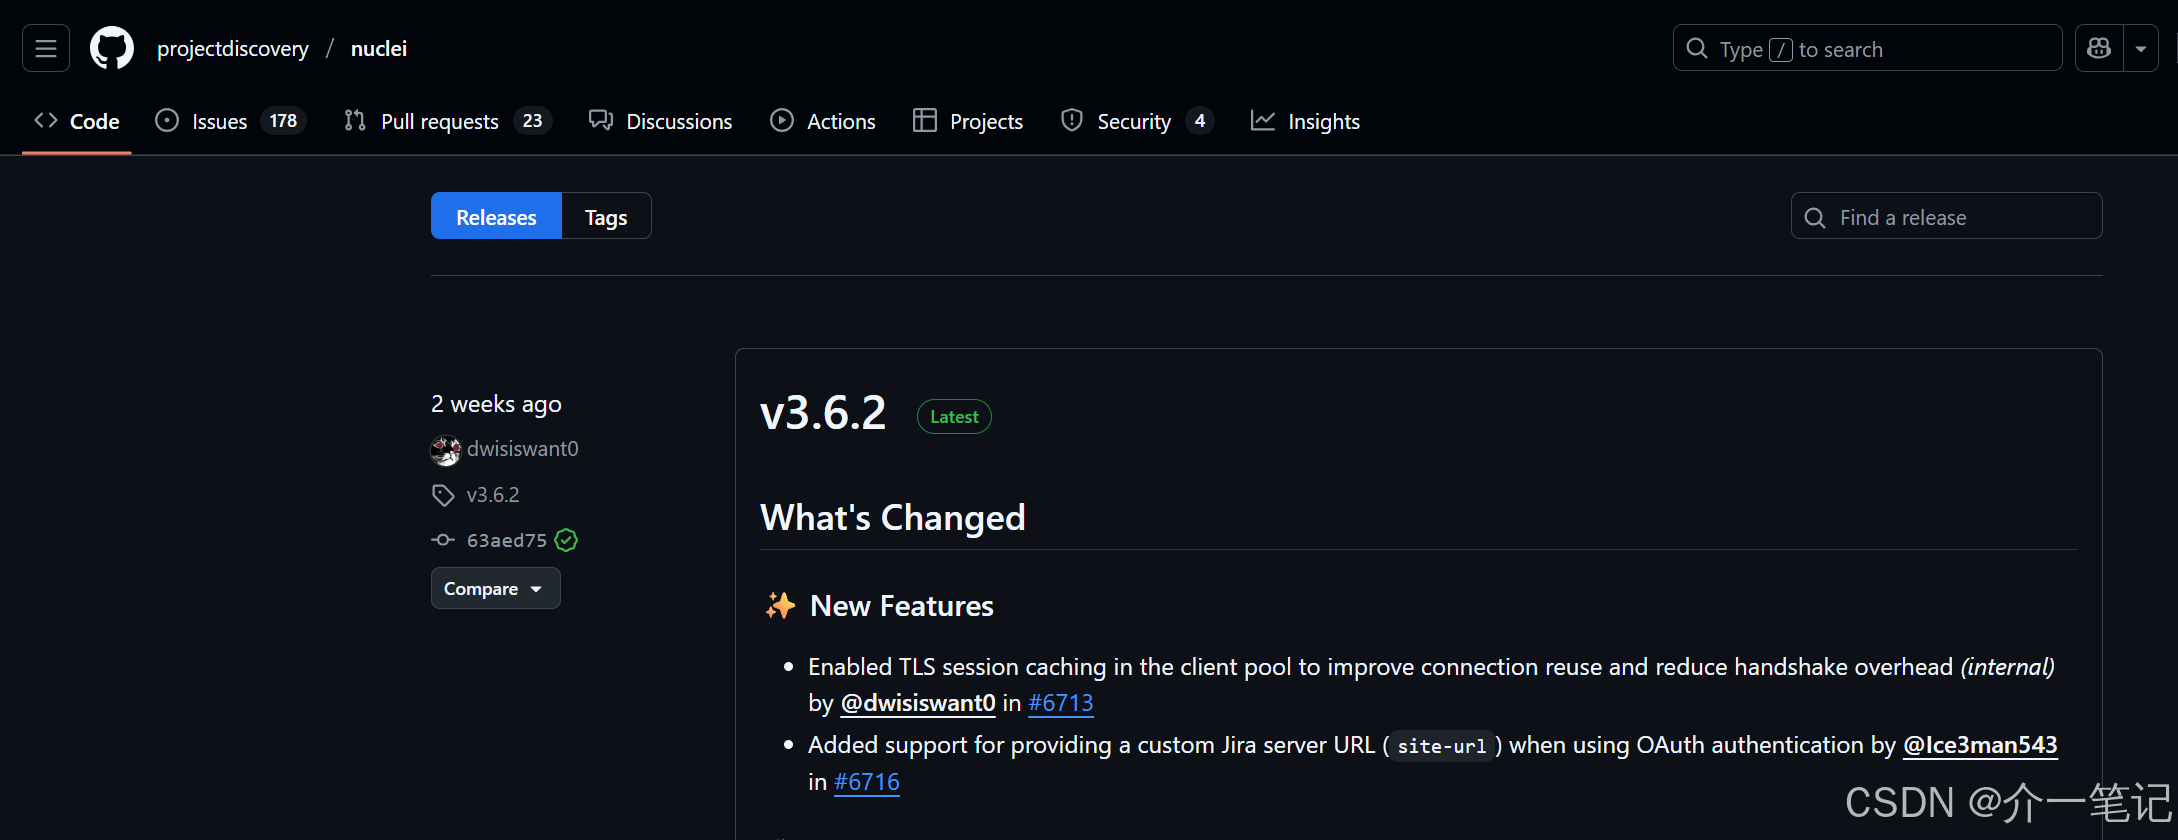Click the Security count badge 4
Screen dimensions: 2178x840
click(1200, 121)
